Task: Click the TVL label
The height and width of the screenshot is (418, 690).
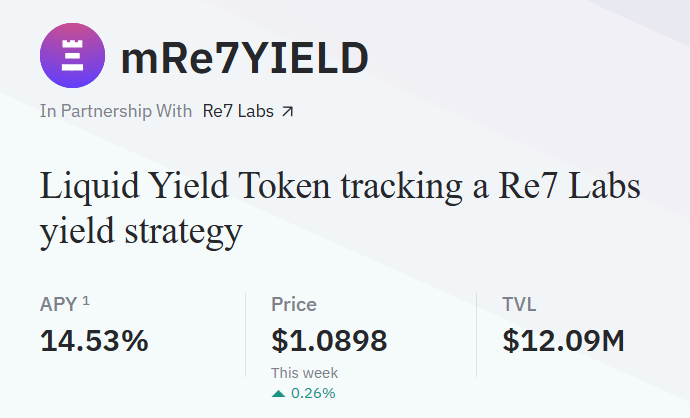Action: tap(519, 305)
